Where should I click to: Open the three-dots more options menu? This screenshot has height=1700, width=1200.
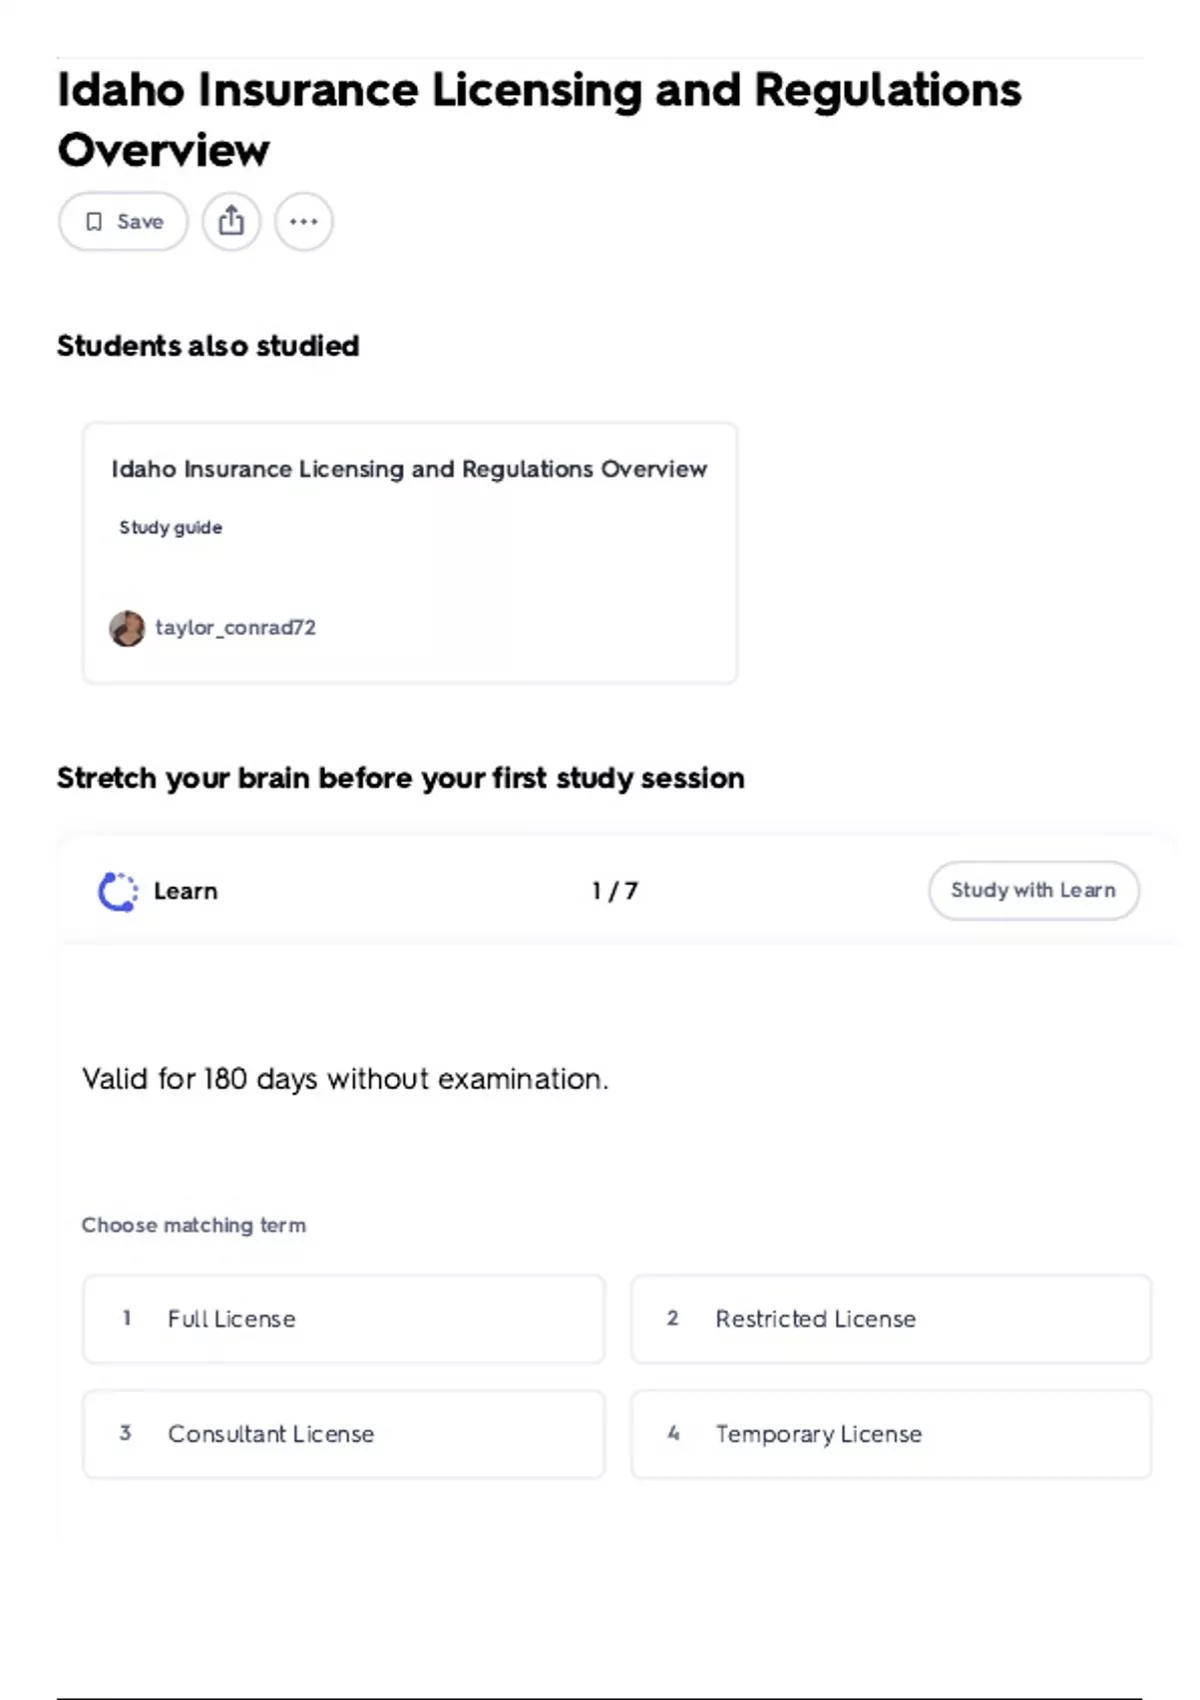304,221
